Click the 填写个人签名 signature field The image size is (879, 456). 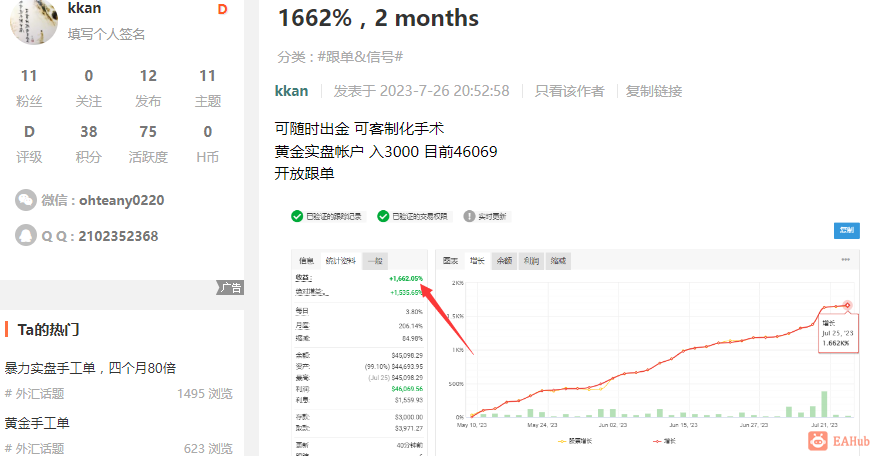107,34
